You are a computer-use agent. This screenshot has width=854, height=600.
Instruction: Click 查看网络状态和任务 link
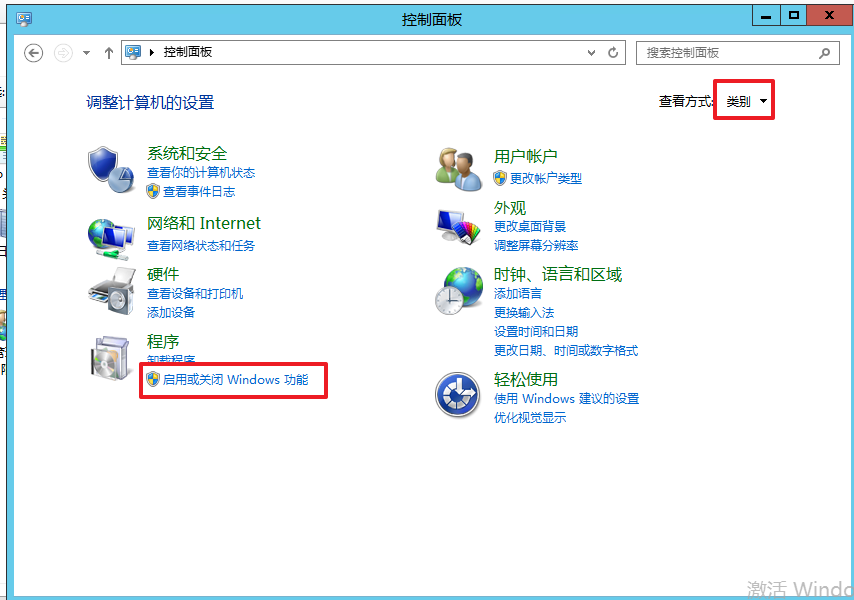tap(201, 246)
